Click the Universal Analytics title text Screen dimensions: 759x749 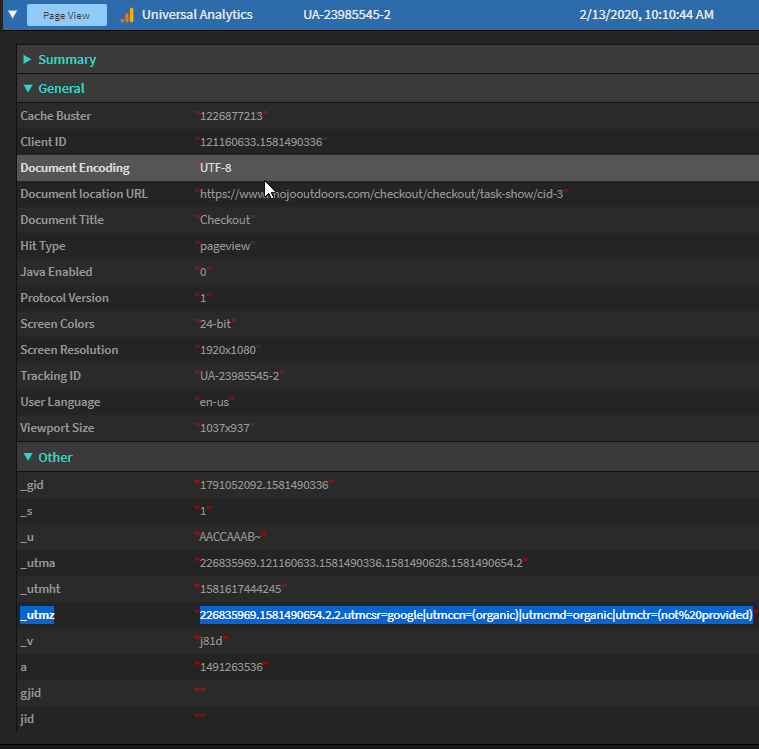coord(197,15)
